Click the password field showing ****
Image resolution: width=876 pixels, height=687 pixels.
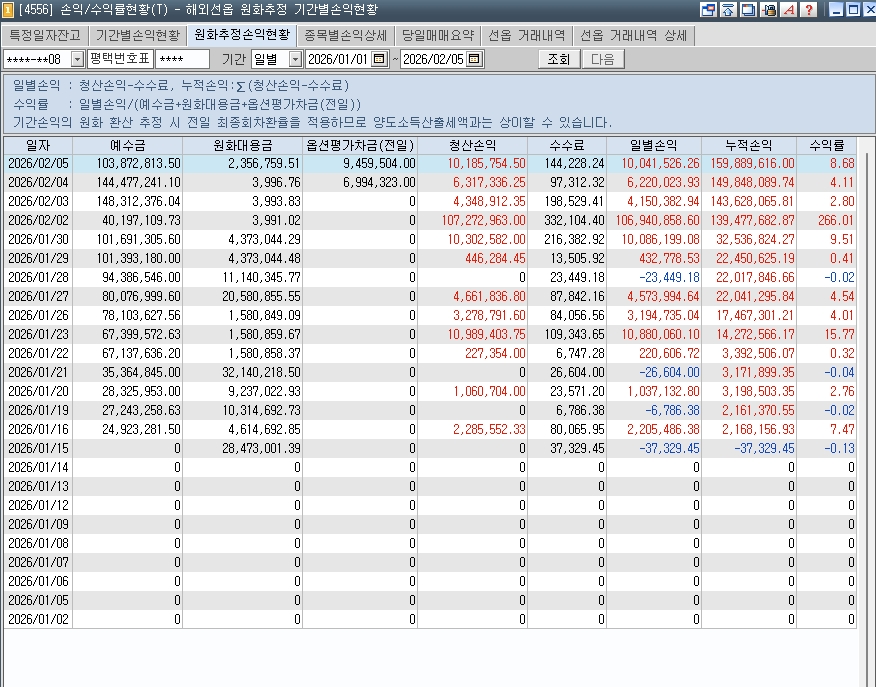point(182,59)
